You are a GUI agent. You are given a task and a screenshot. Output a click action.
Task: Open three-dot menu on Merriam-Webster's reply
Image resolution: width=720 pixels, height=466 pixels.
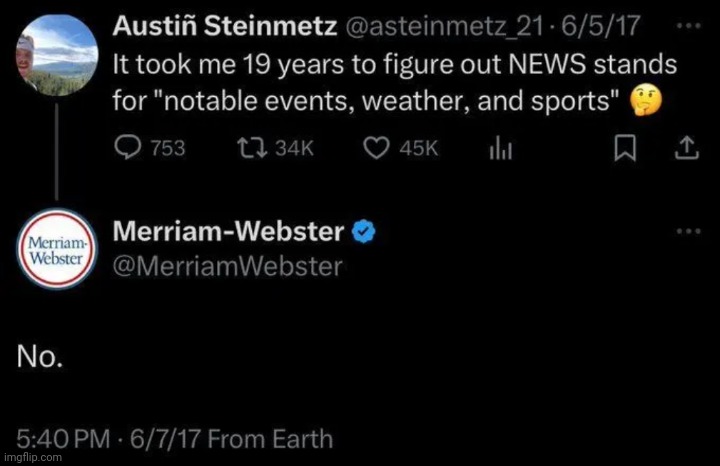tap(689, 231)
